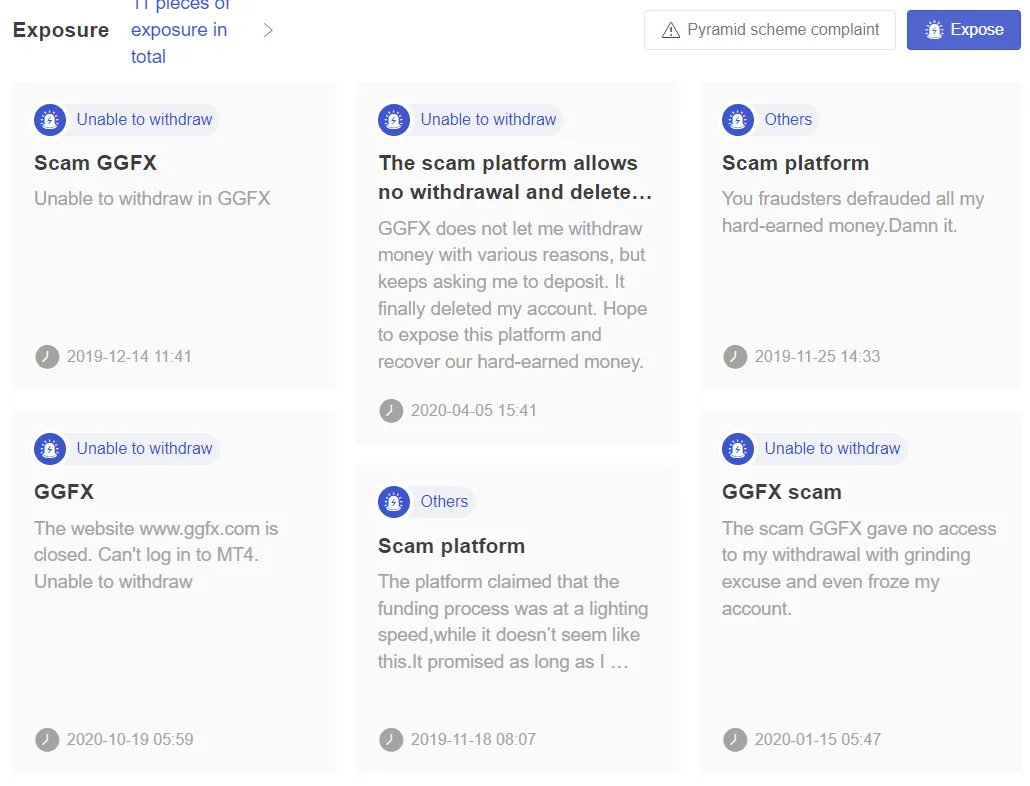The image size is (1030, 786).
Task: Click timestamp 2019-11-25 14:33
Action: click(x=817, y=357)
